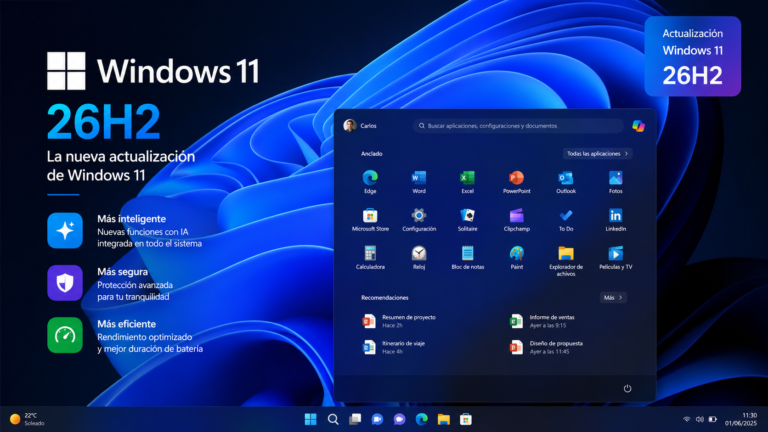The image size is (768, 432).
Task: Click the Más segura shield icon
Action: point(65,283)
